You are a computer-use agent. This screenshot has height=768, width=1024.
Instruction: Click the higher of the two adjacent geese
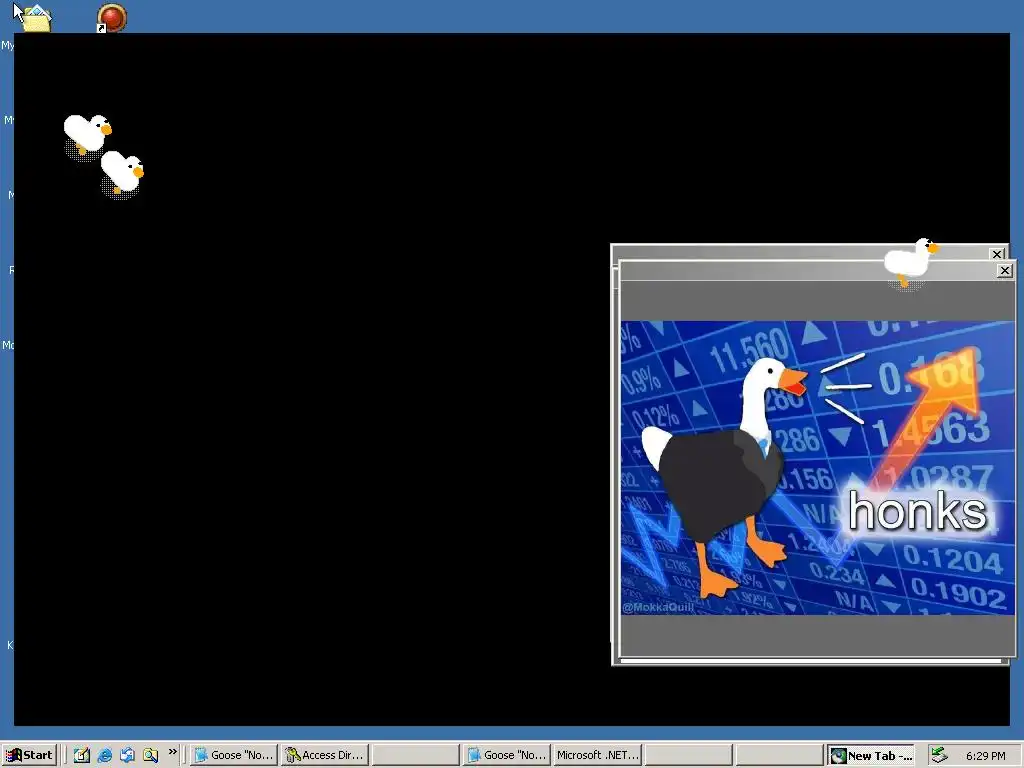(x=88, y=135)
